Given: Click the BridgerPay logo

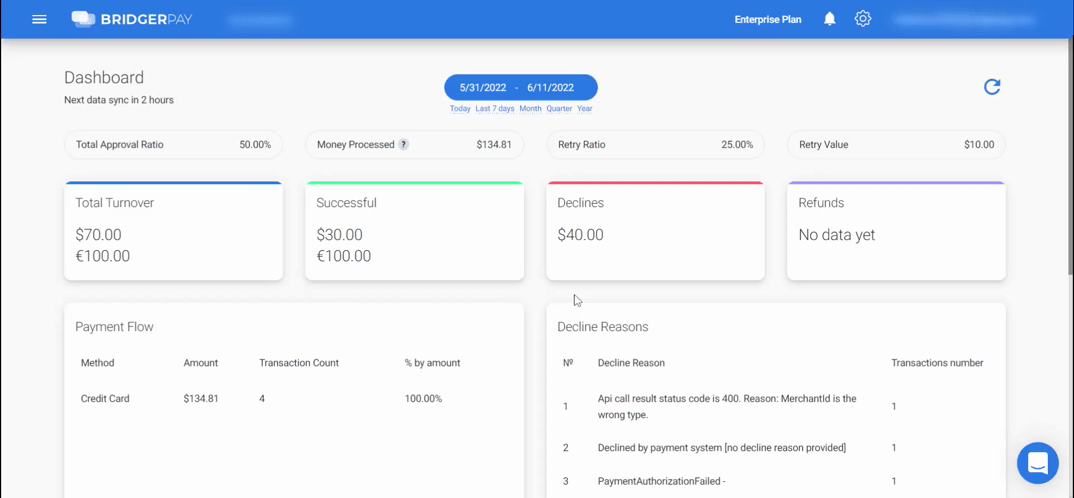Looking at the screenshot, I should (132, 19).
